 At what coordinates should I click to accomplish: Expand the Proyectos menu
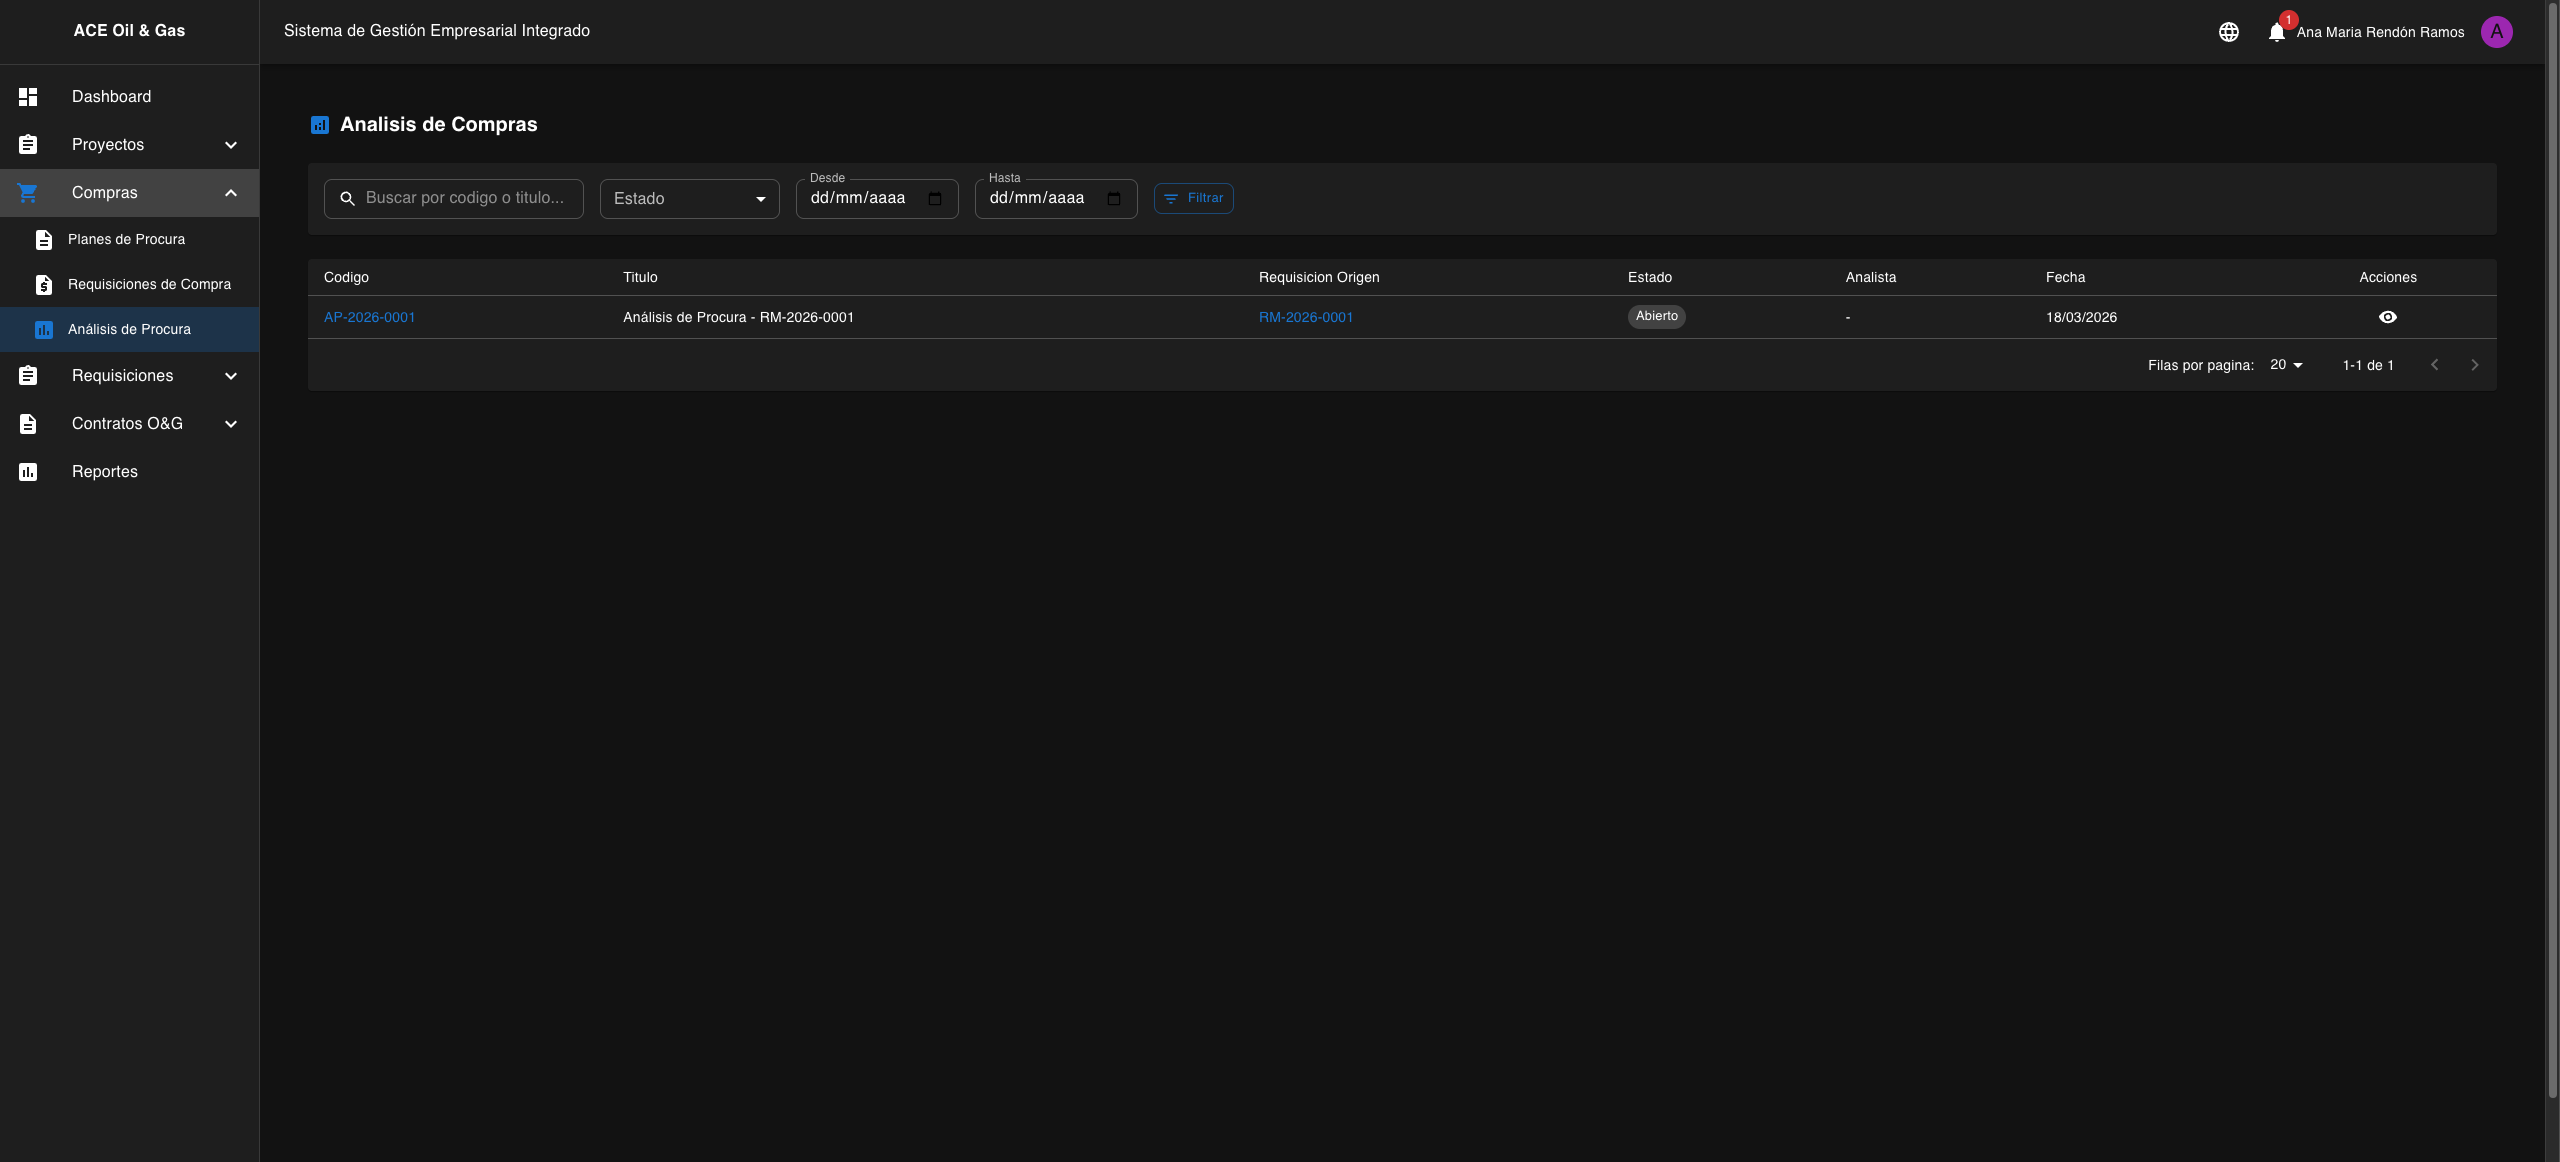tap(231, 145)
